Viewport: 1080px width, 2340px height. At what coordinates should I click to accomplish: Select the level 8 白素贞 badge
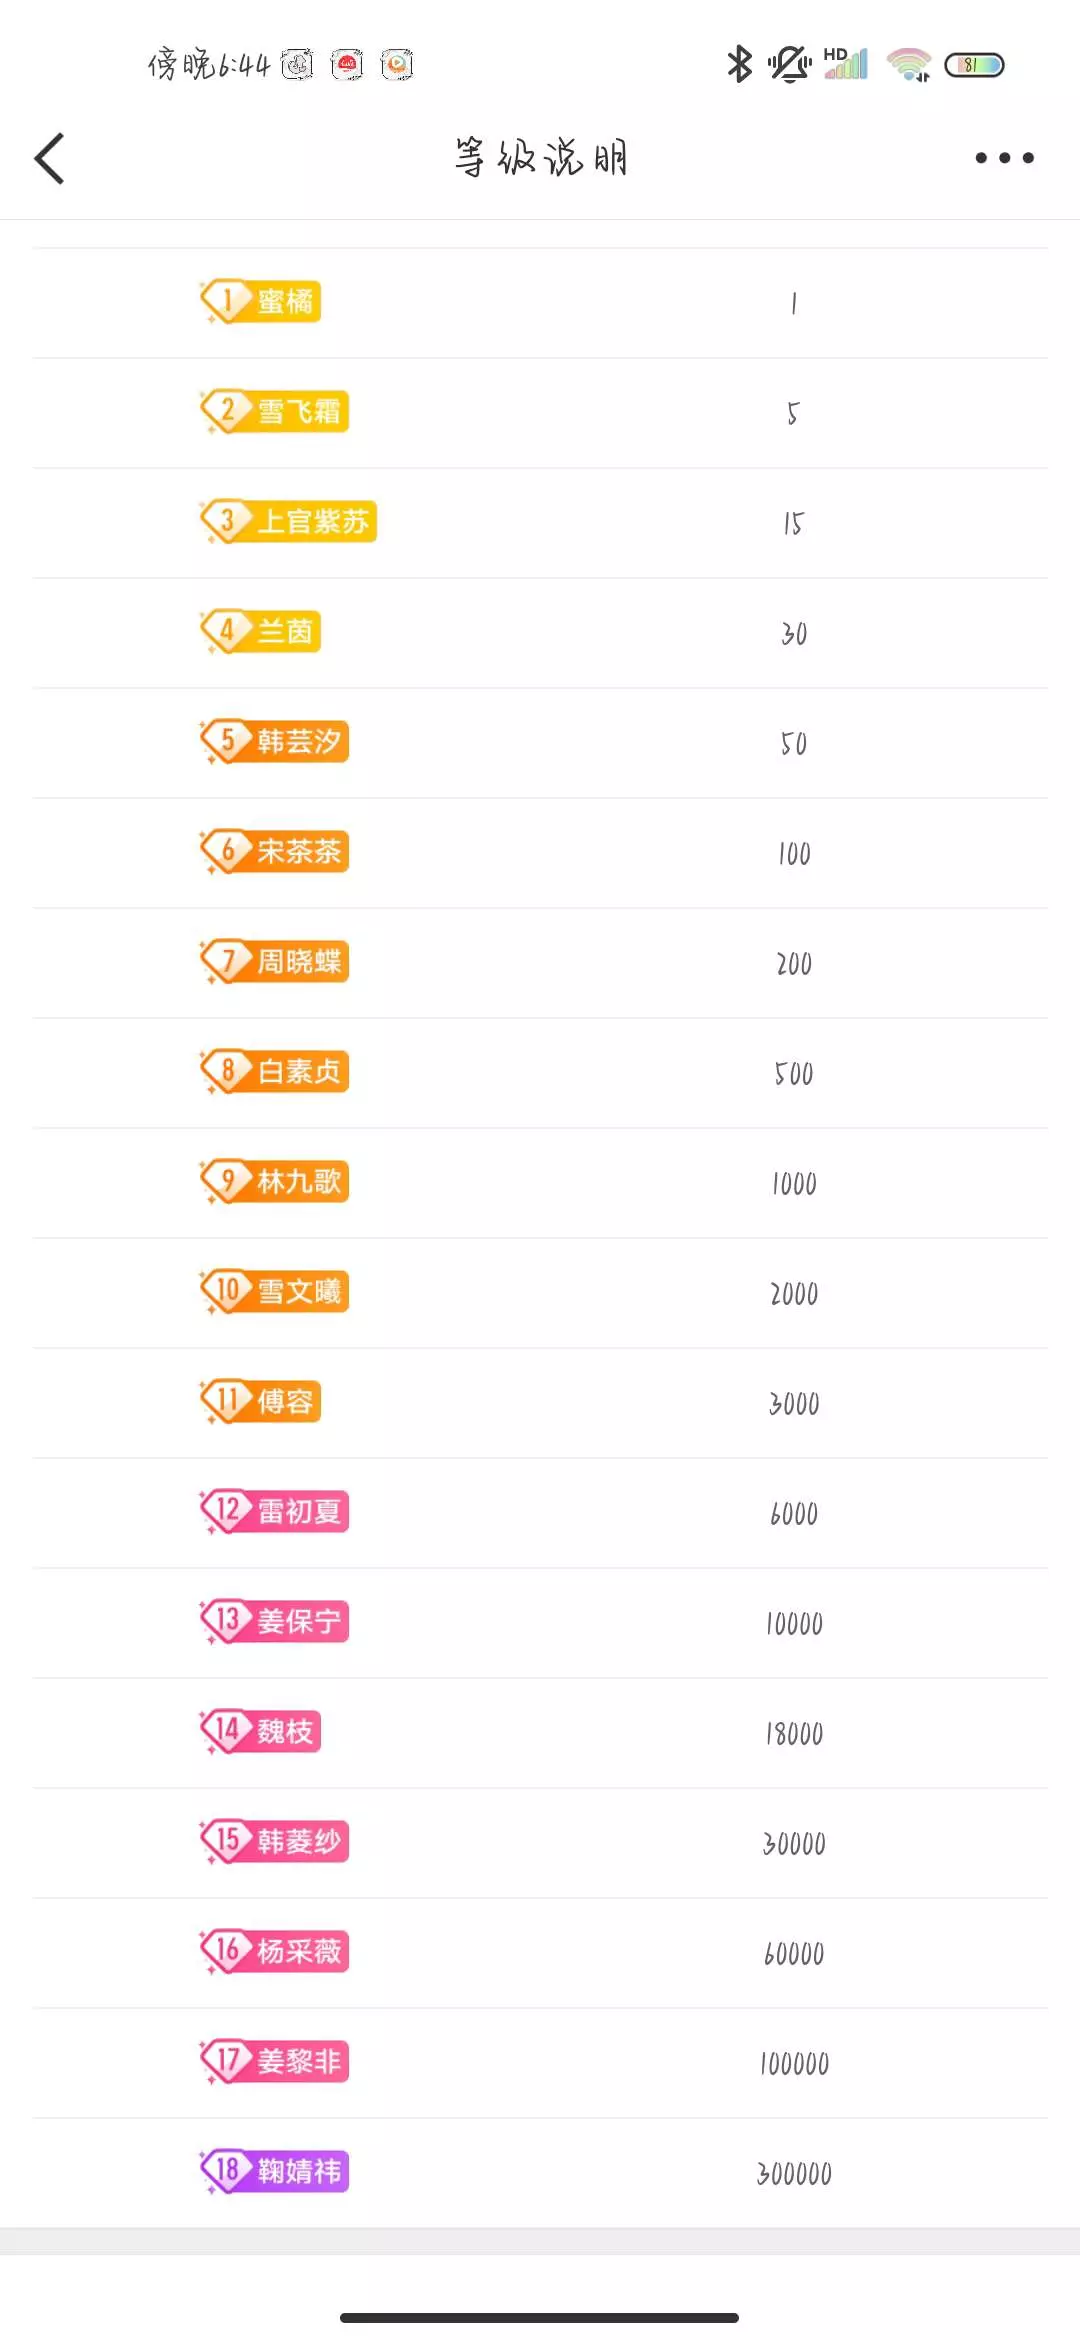[274, 1072]
